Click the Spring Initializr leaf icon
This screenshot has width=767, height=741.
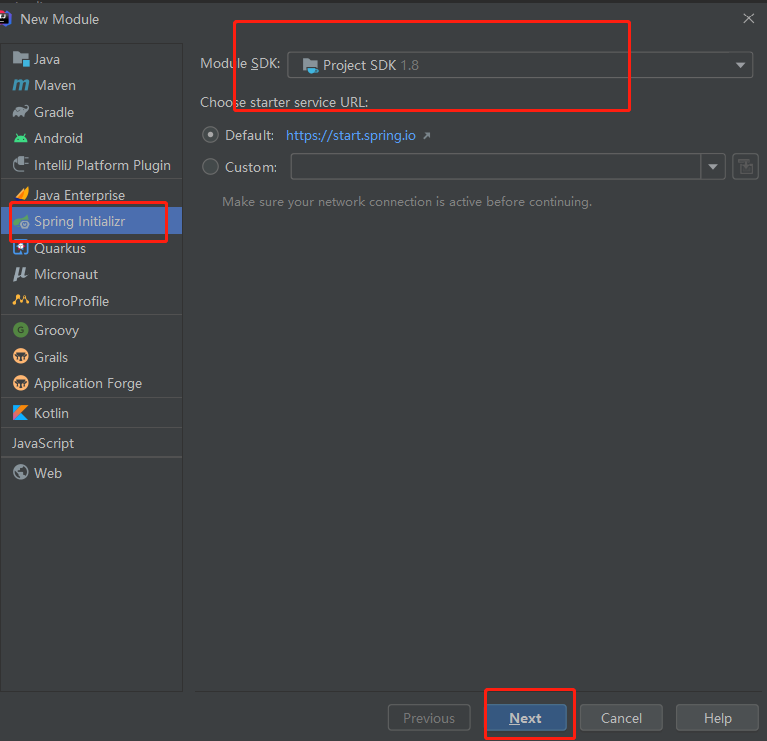coord(22,222)
